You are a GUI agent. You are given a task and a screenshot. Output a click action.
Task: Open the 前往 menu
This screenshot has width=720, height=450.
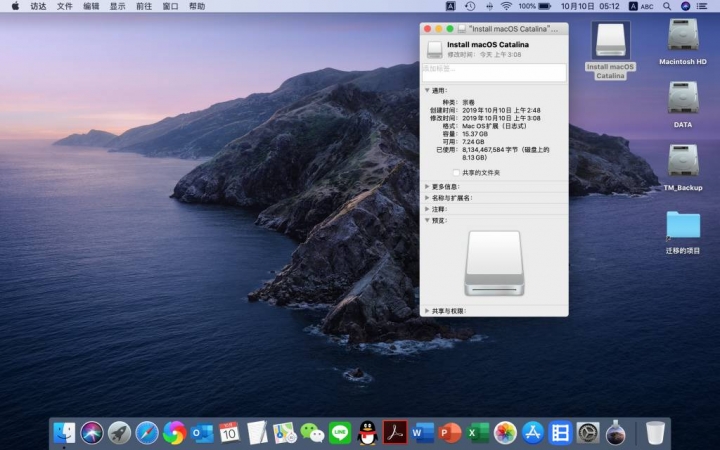click(144, 6)
